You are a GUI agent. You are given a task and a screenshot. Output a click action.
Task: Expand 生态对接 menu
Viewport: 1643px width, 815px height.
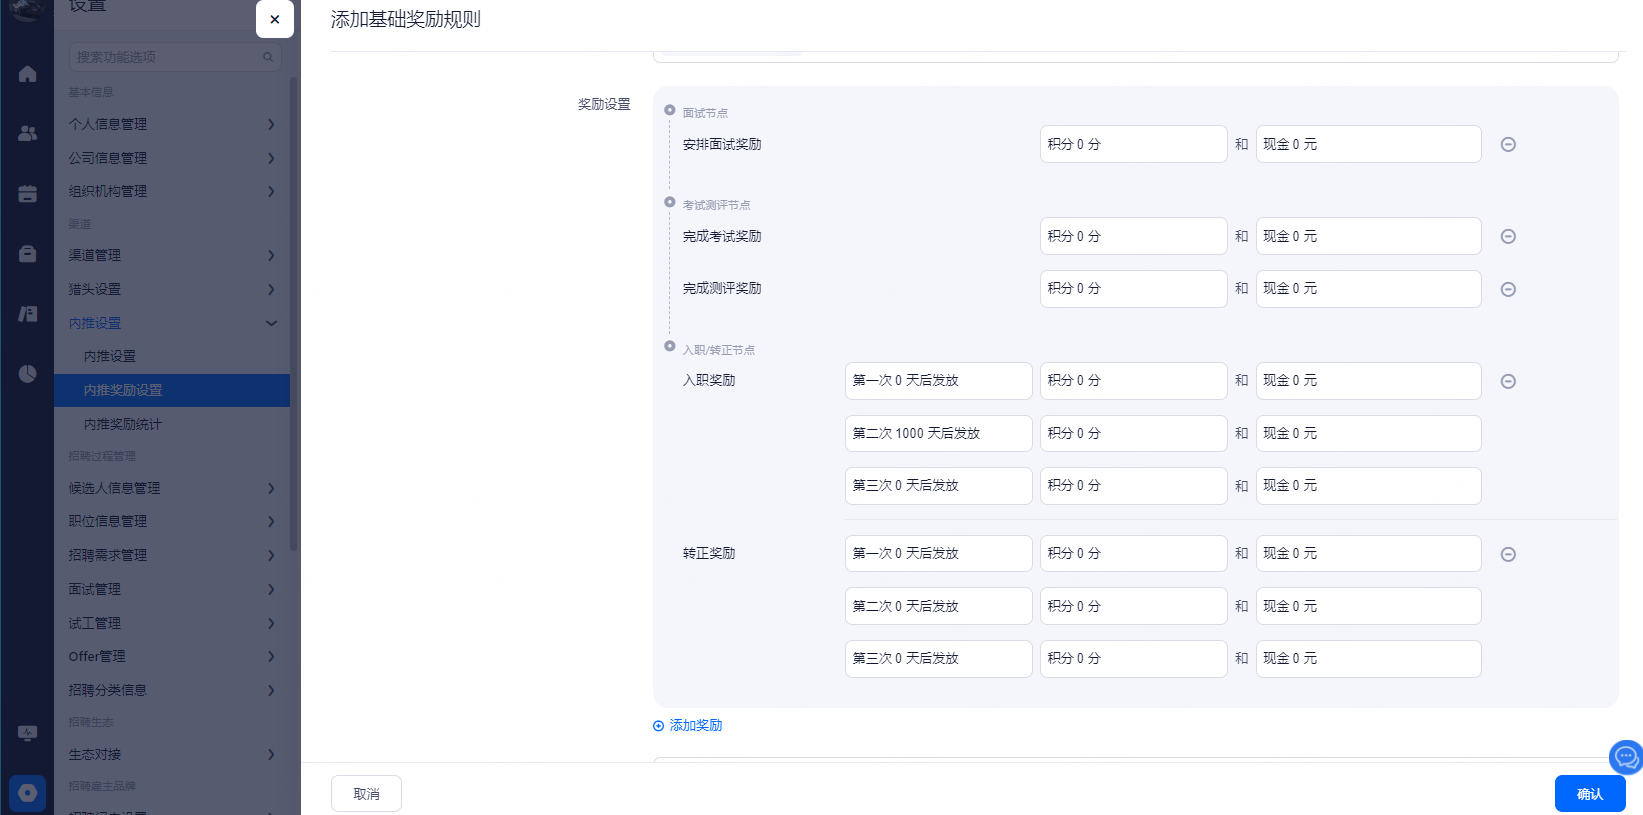tap(173, 754)
